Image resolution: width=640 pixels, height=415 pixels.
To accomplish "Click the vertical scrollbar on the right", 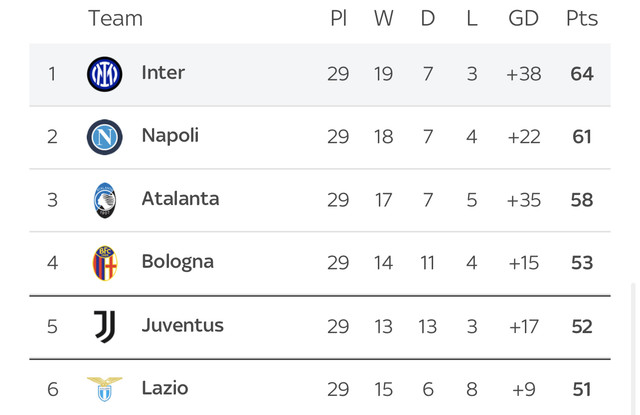I will click(x=633, y=348).
